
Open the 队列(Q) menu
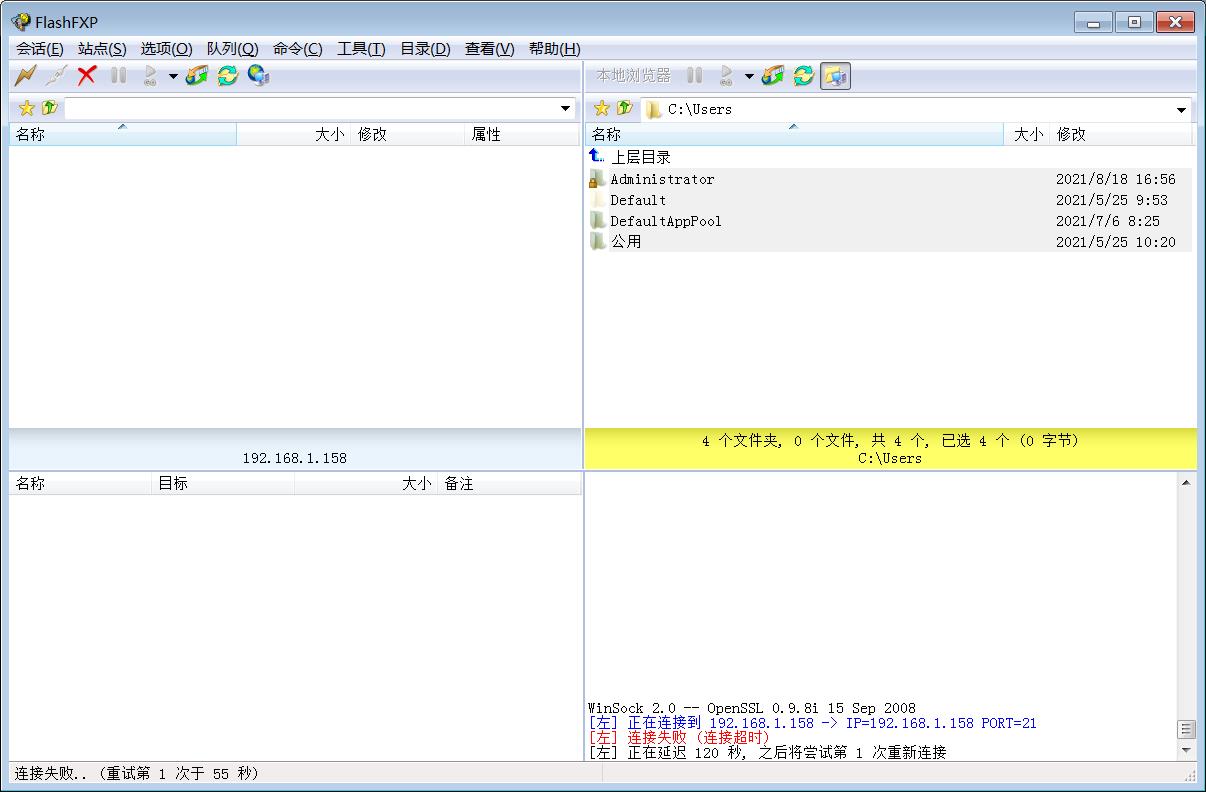(x=232, y=48)
